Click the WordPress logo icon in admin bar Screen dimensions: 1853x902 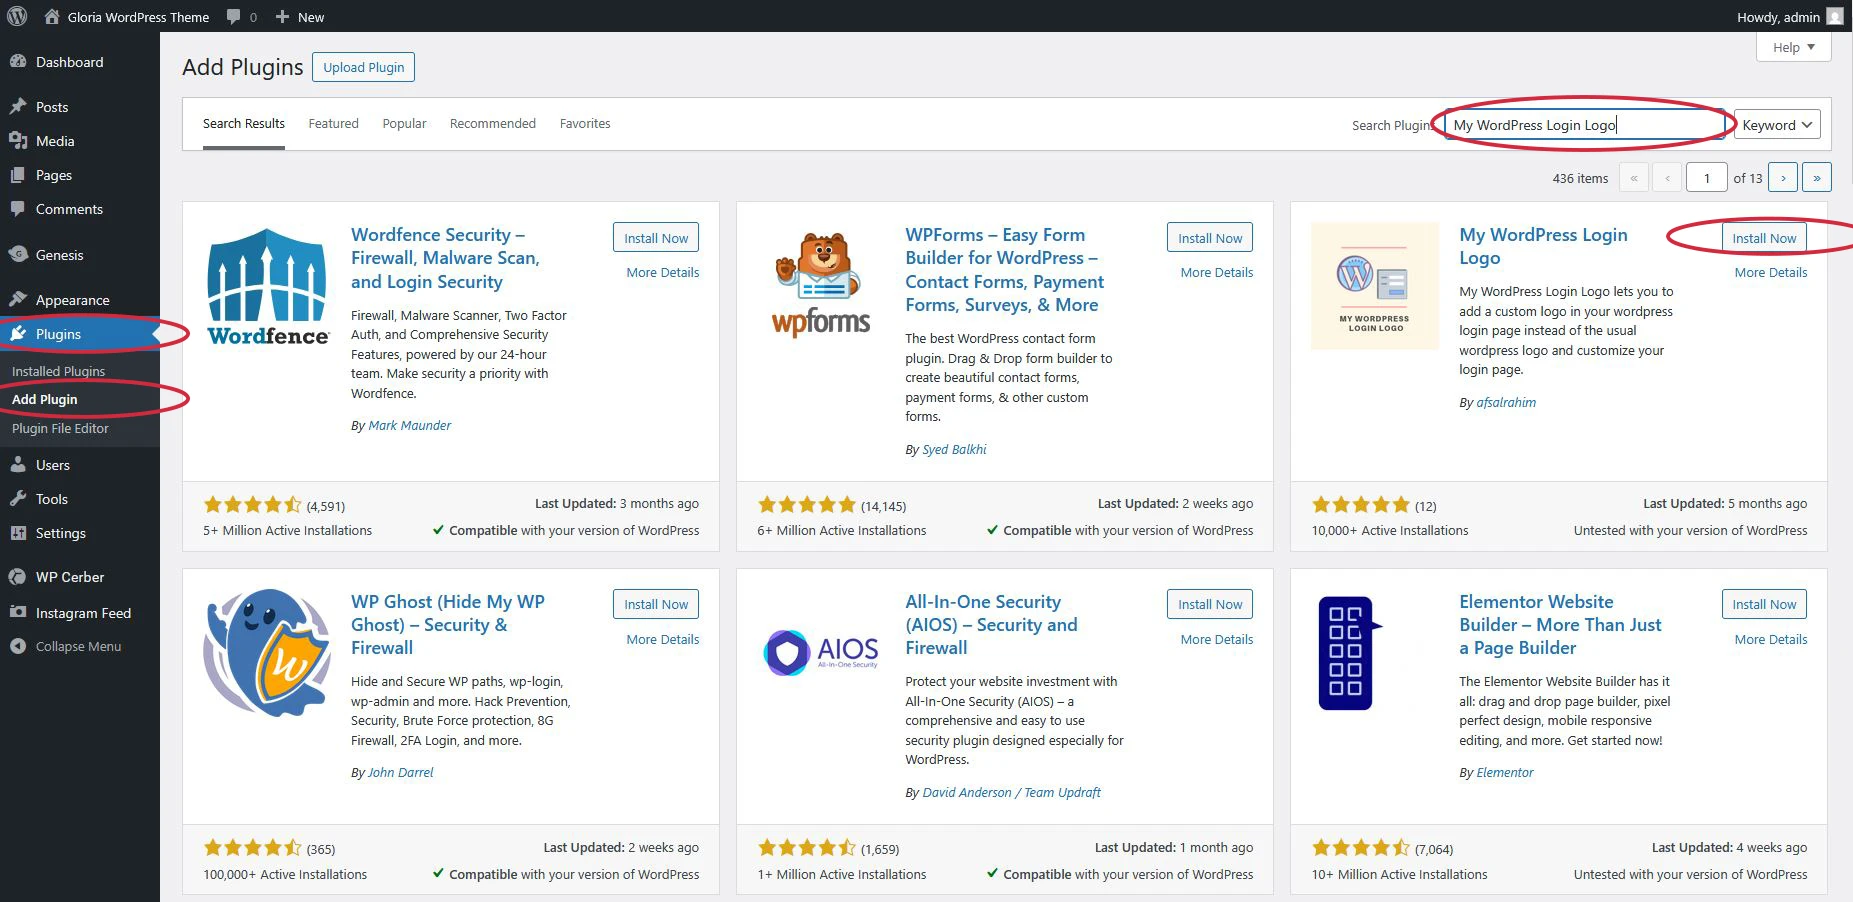17,17
